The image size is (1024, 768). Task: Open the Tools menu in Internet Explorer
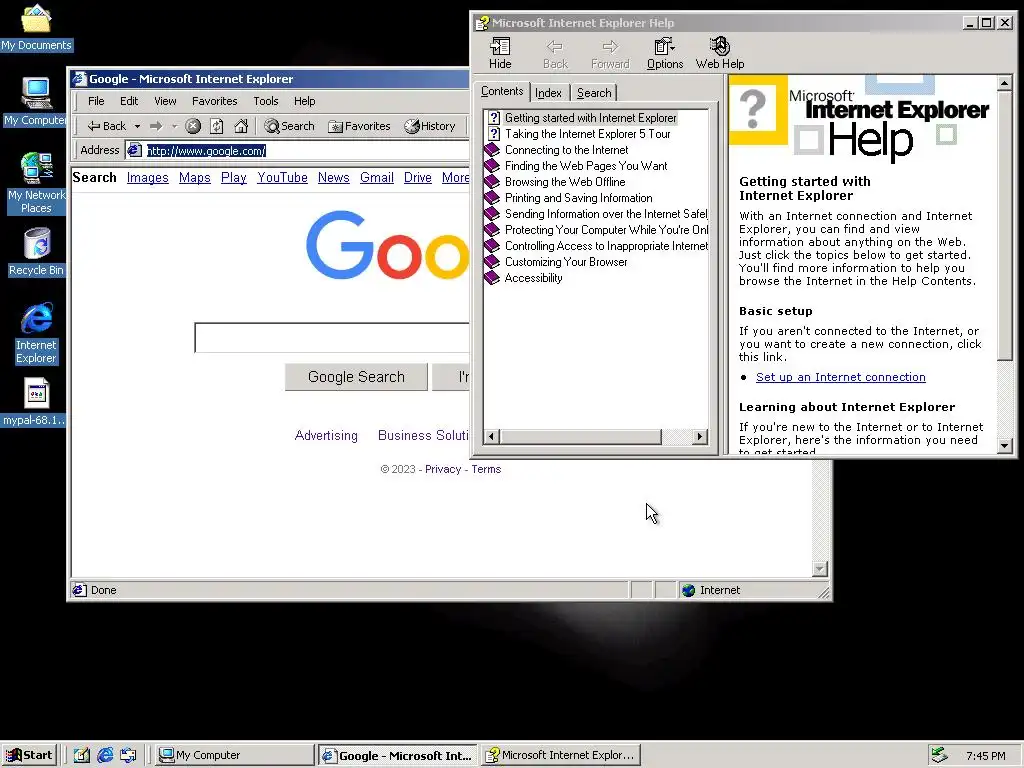tap(266, 101)
